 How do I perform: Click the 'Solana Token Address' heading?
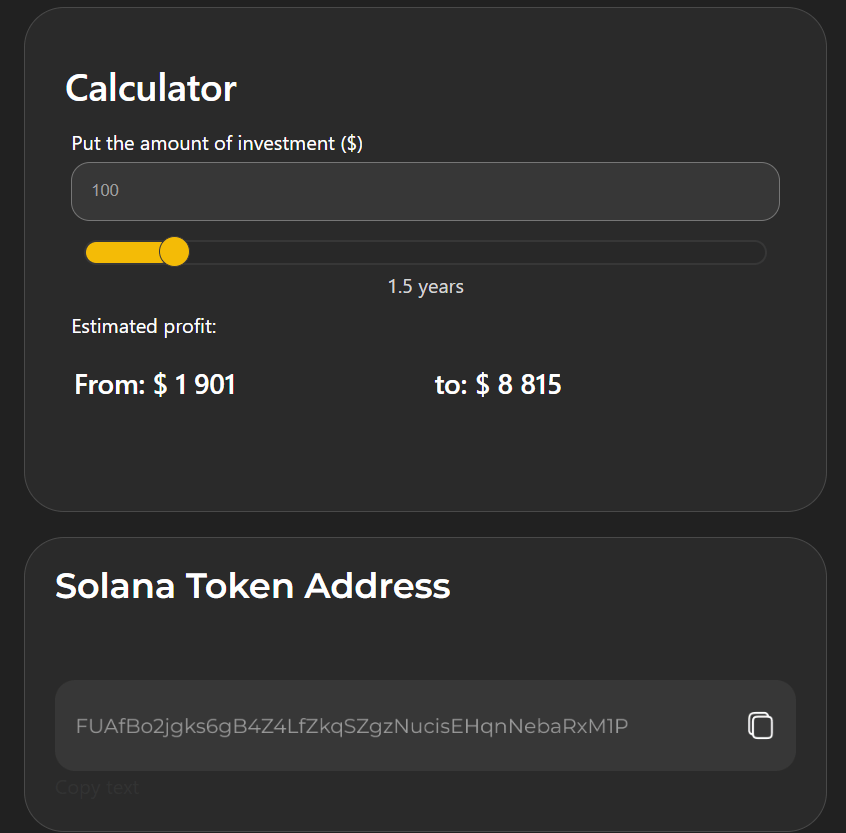[253, 586]
